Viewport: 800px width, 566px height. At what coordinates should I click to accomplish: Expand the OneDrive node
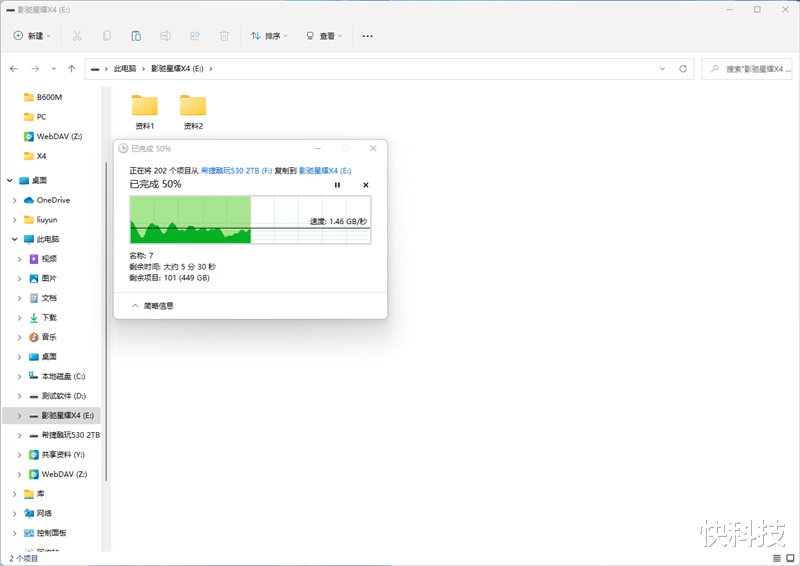15,200
